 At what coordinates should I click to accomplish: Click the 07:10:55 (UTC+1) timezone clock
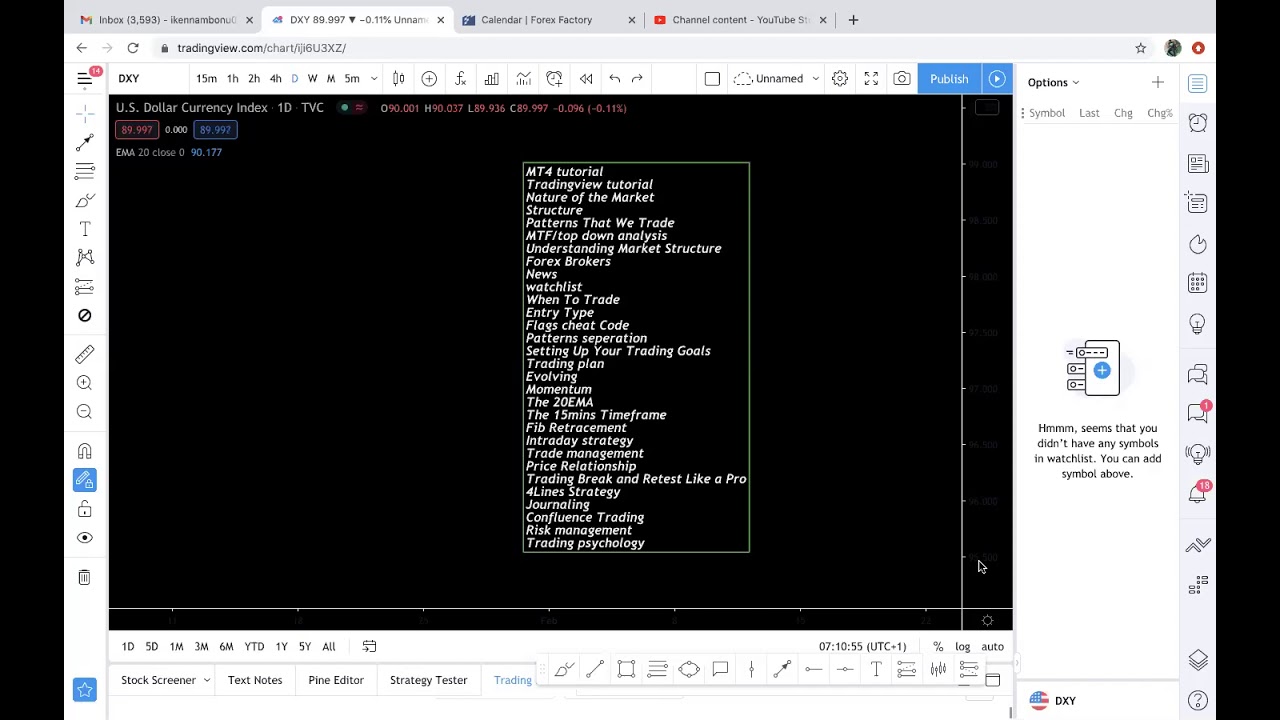(862, 647)
